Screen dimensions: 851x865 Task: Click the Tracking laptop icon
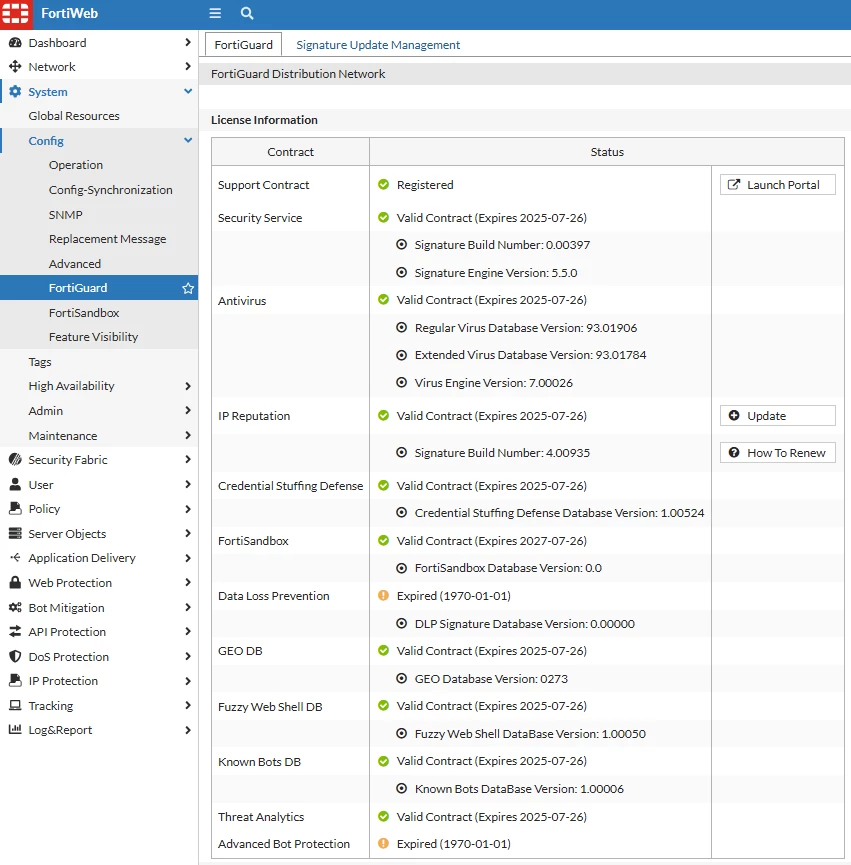tap(15, 706)
